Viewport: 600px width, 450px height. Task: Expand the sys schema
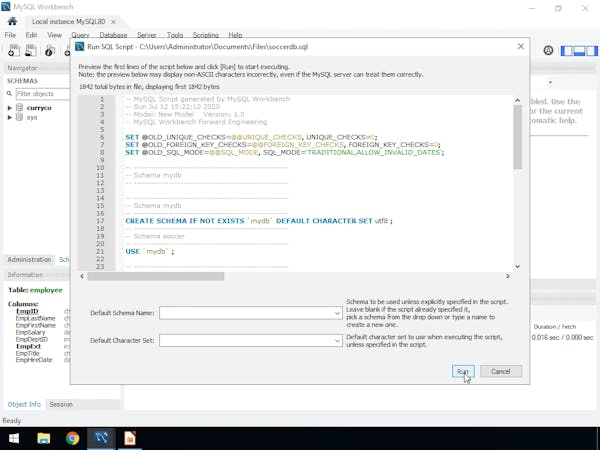pos(10,117)
